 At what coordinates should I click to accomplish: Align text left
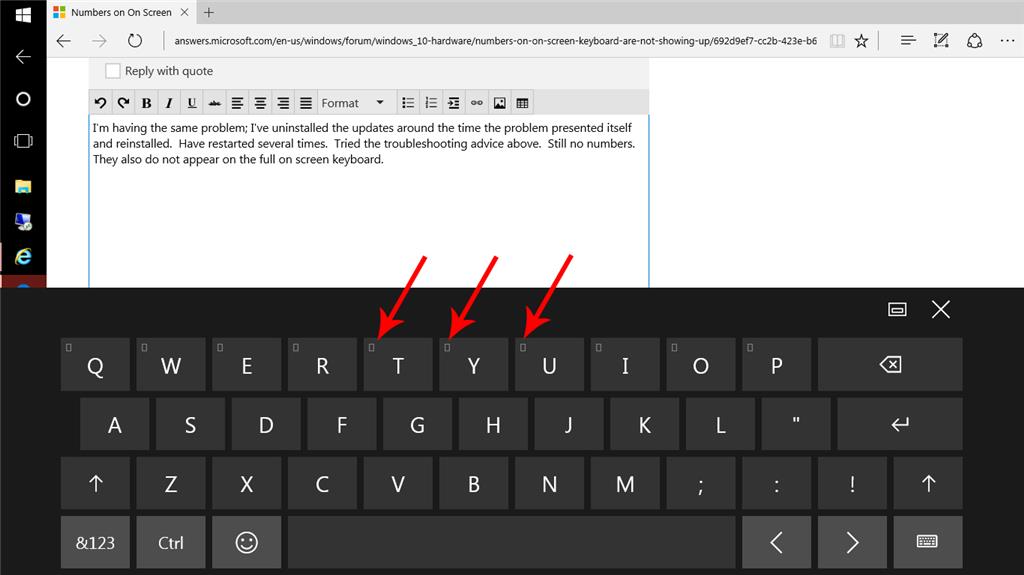click(x=237, y=103)
